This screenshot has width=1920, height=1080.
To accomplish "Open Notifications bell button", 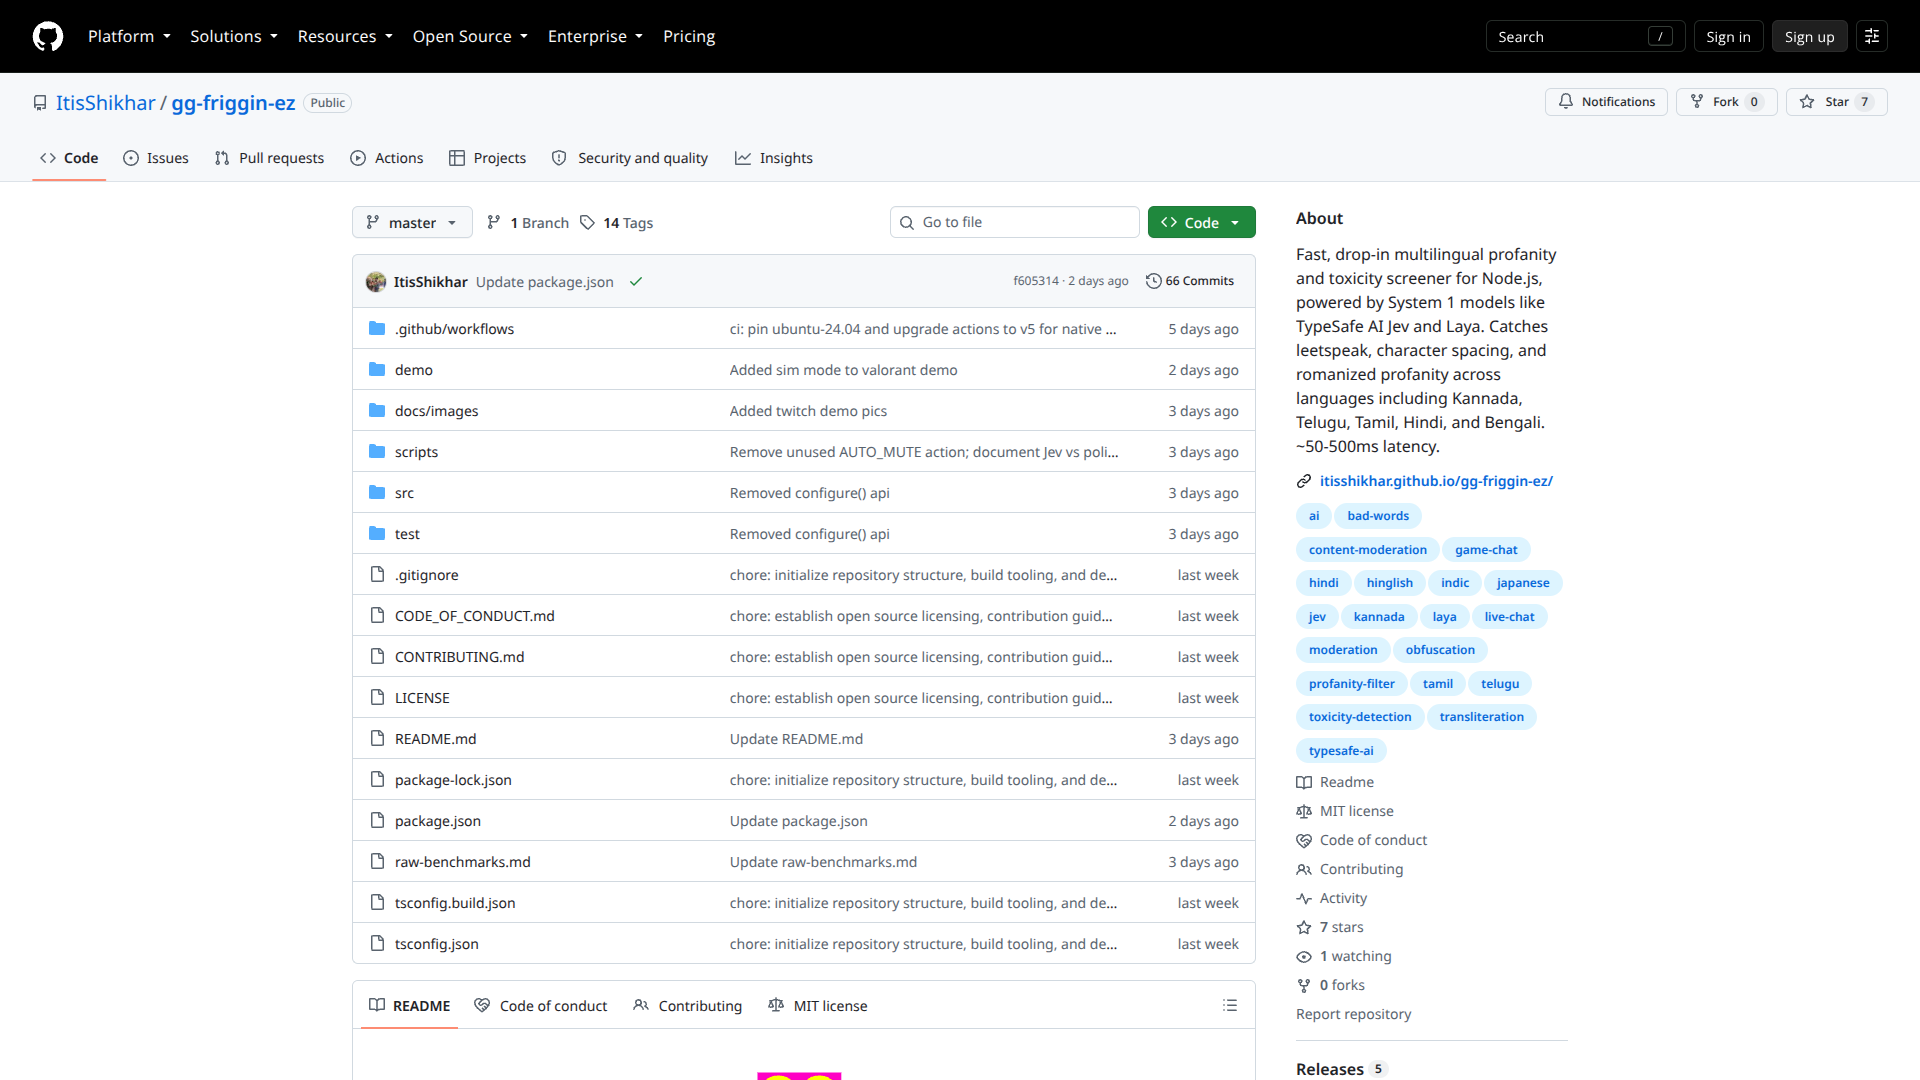I will pyautogui.click(x=1606, y=102).
